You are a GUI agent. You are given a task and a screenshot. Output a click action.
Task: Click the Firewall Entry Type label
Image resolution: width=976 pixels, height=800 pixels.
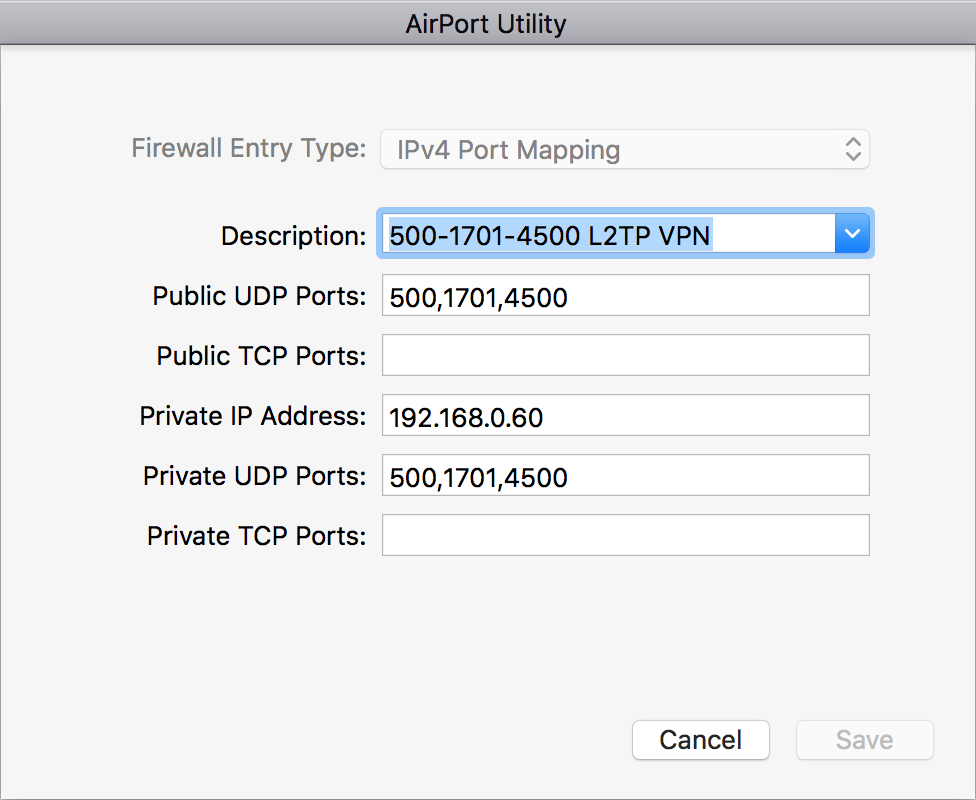click(x=249, y=148)
